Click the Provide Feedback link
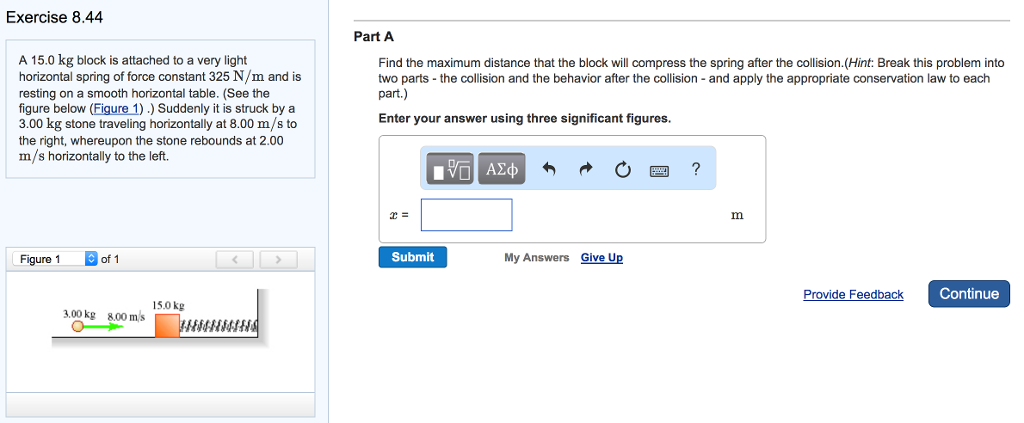Image resolution: width=1024 pixels, height=423 pixels. click(x=853, y=294)
